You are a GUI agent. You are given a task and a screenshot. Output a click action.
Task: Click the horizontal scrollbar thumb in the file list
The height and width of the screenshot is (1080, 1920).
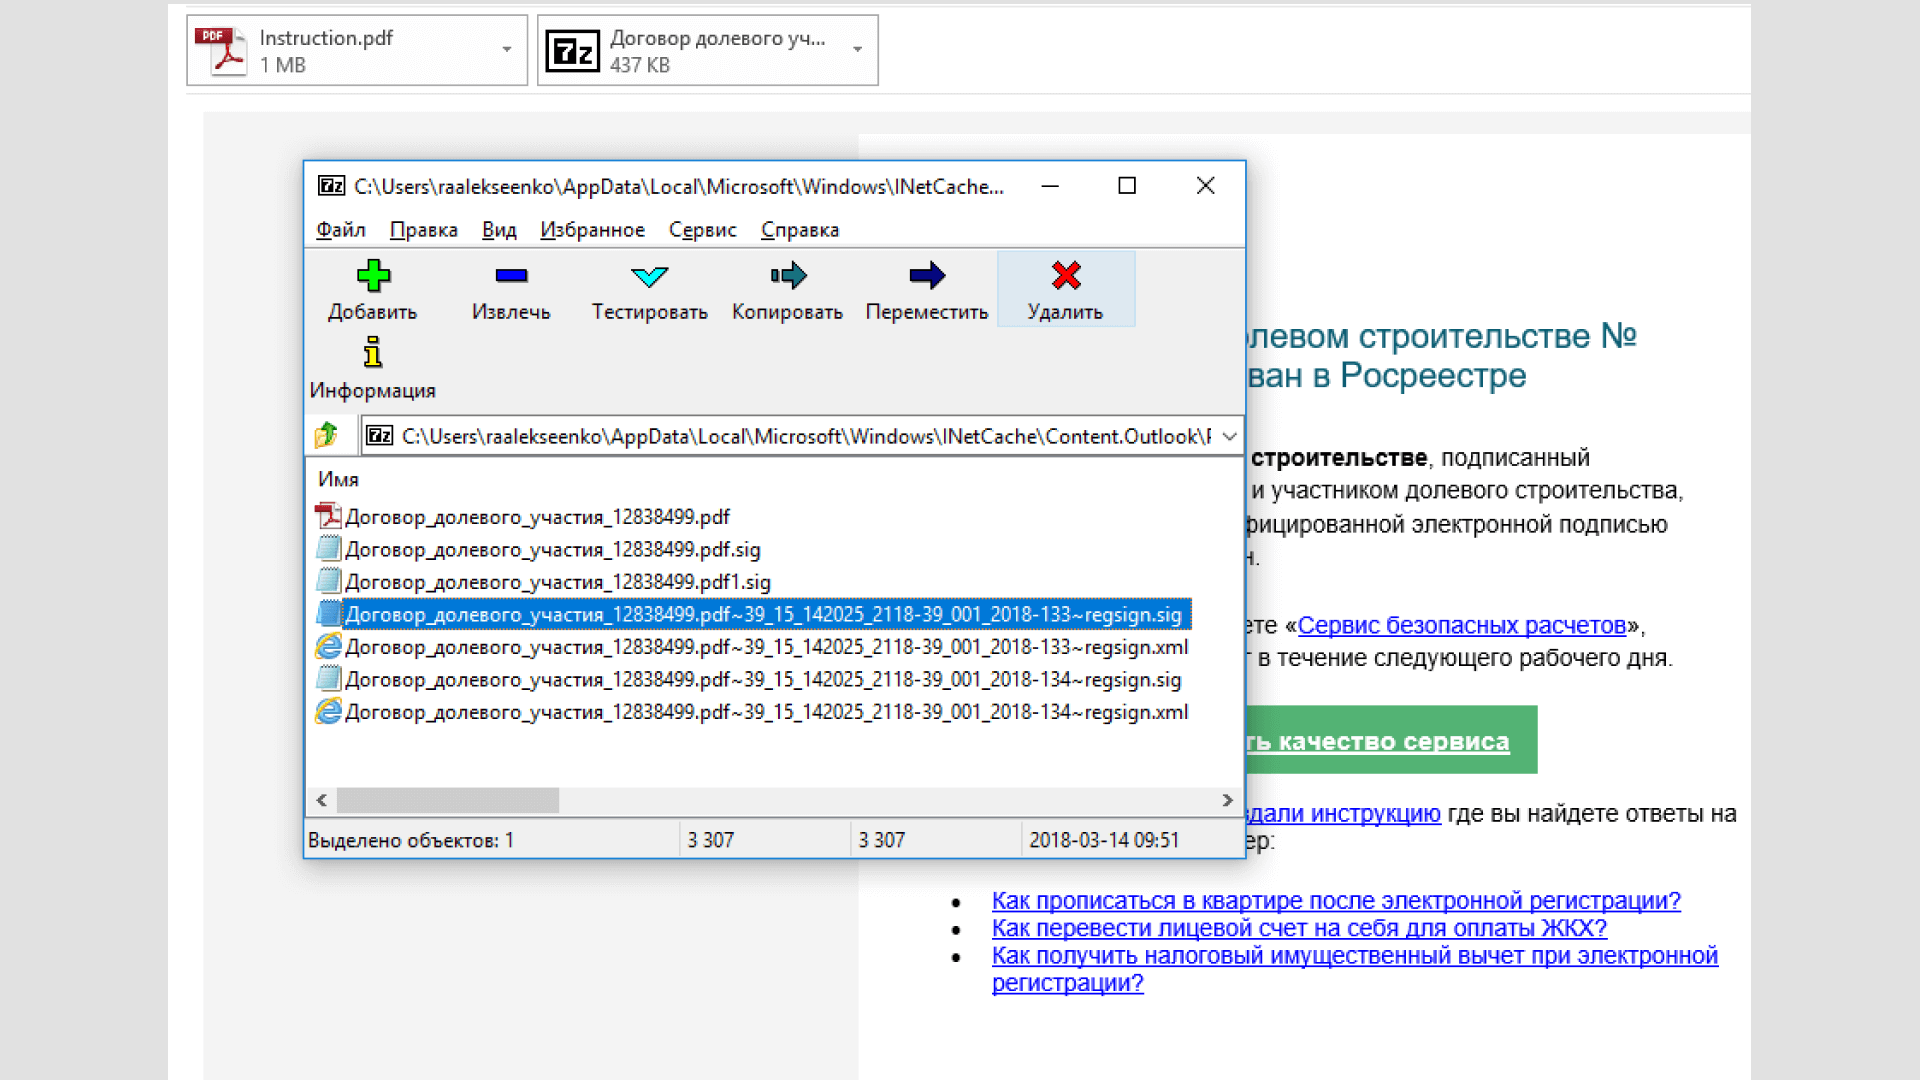click(x=447, y=800)
